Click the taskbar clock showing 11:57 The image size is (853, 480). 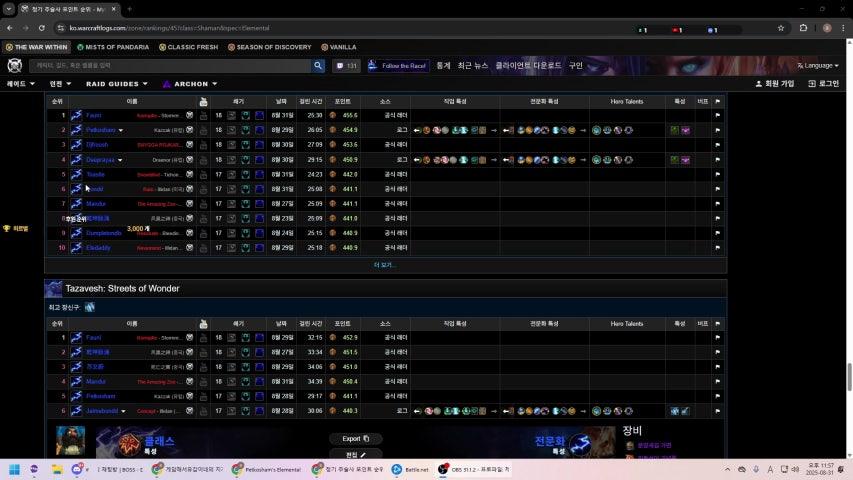click(x=821, y=469)
